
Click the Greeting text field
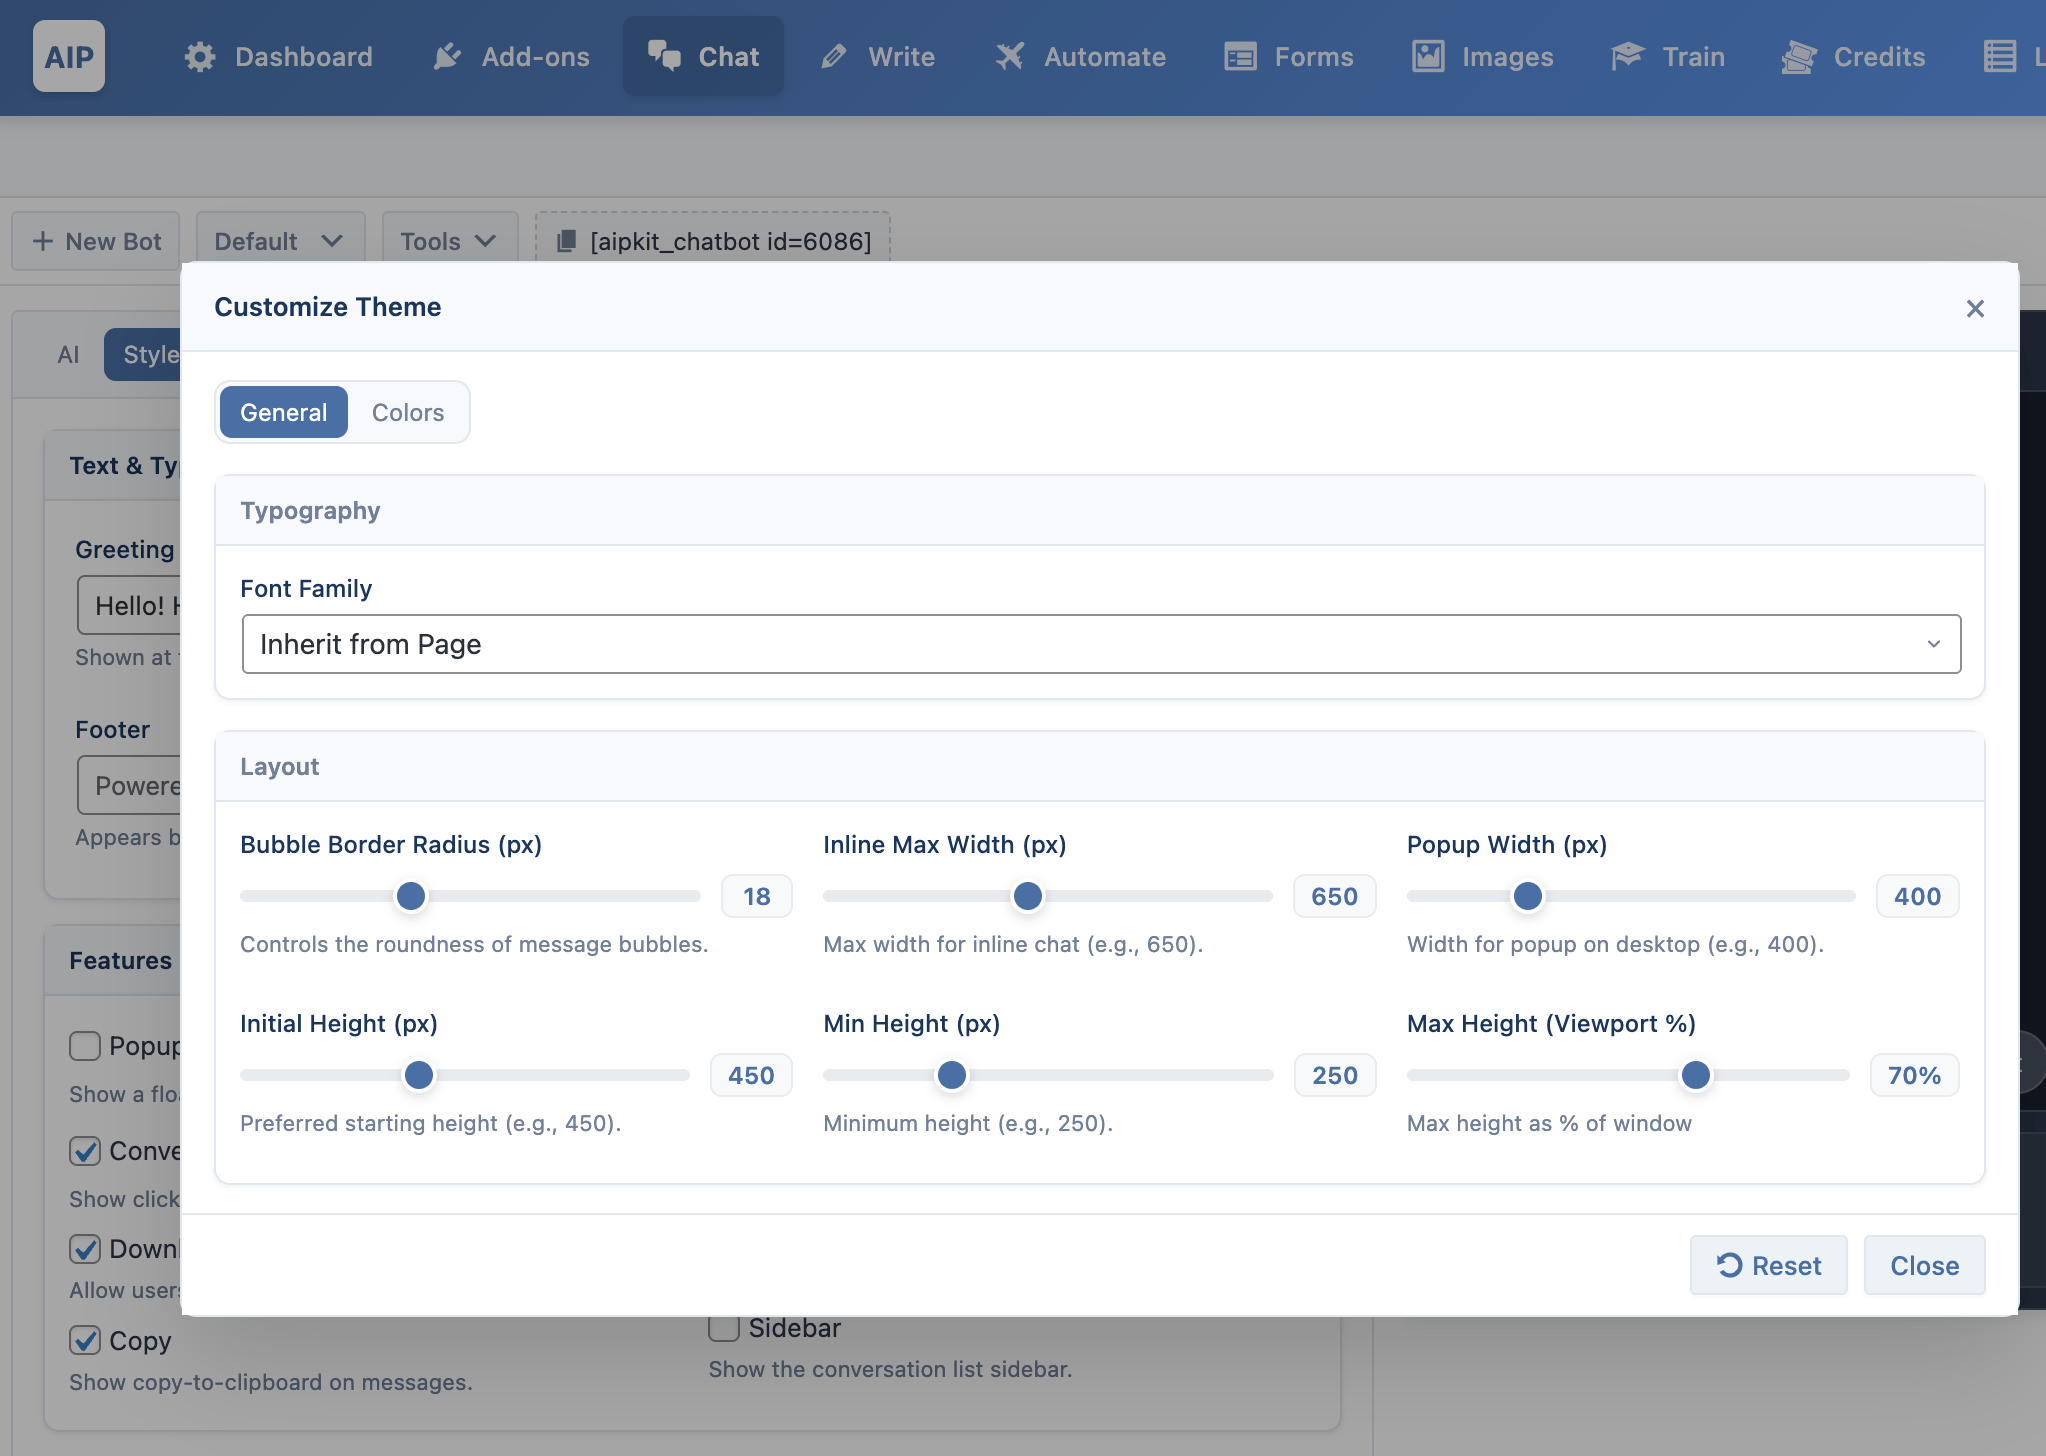point(130,605)
